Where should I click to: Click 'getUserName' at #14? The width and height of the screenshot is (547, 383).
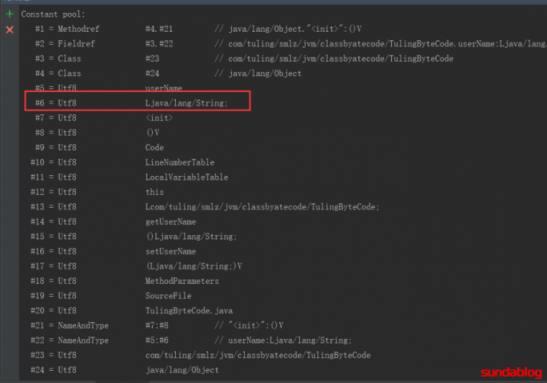171,222
